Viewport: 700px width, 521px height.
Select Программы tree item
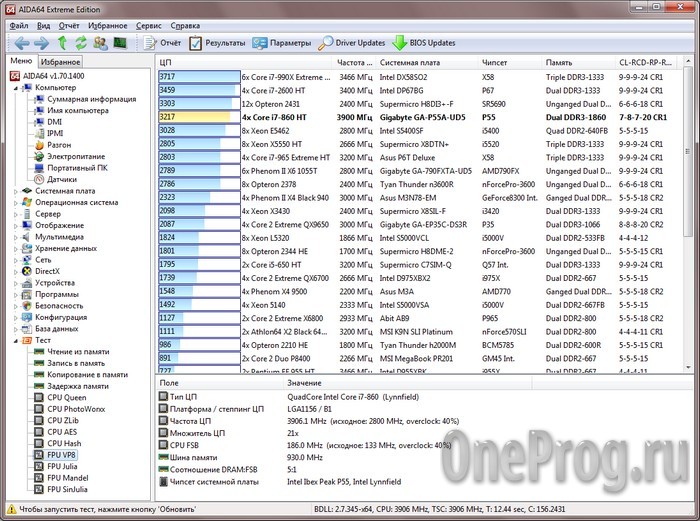click(x=57, y=294)
